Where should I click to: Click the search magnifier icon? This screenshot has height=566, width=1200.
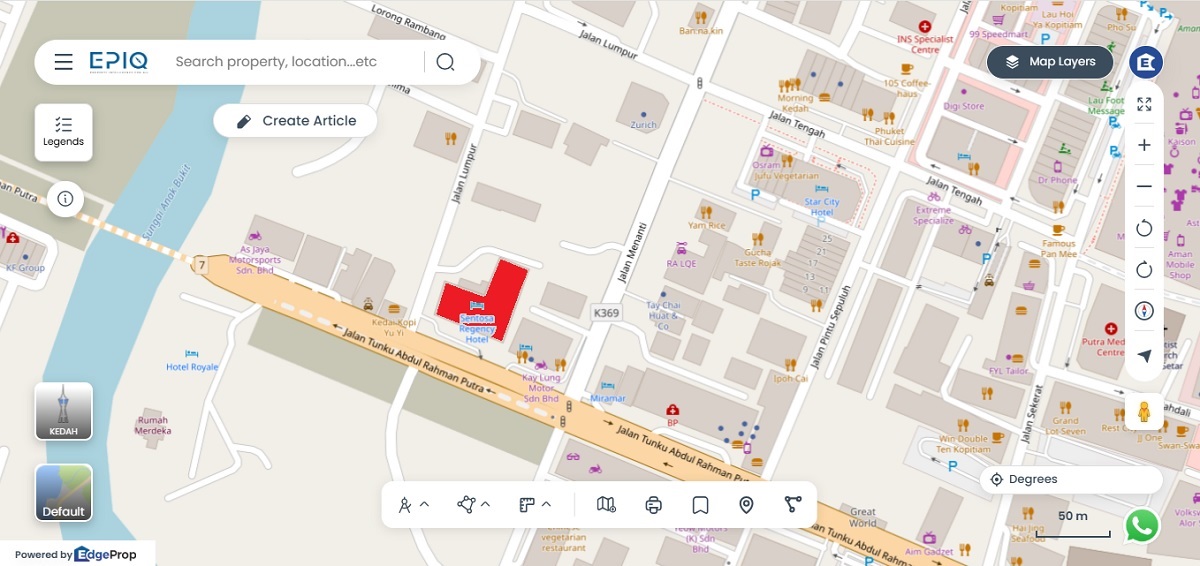pyautogui.click(x=446, y=62)
